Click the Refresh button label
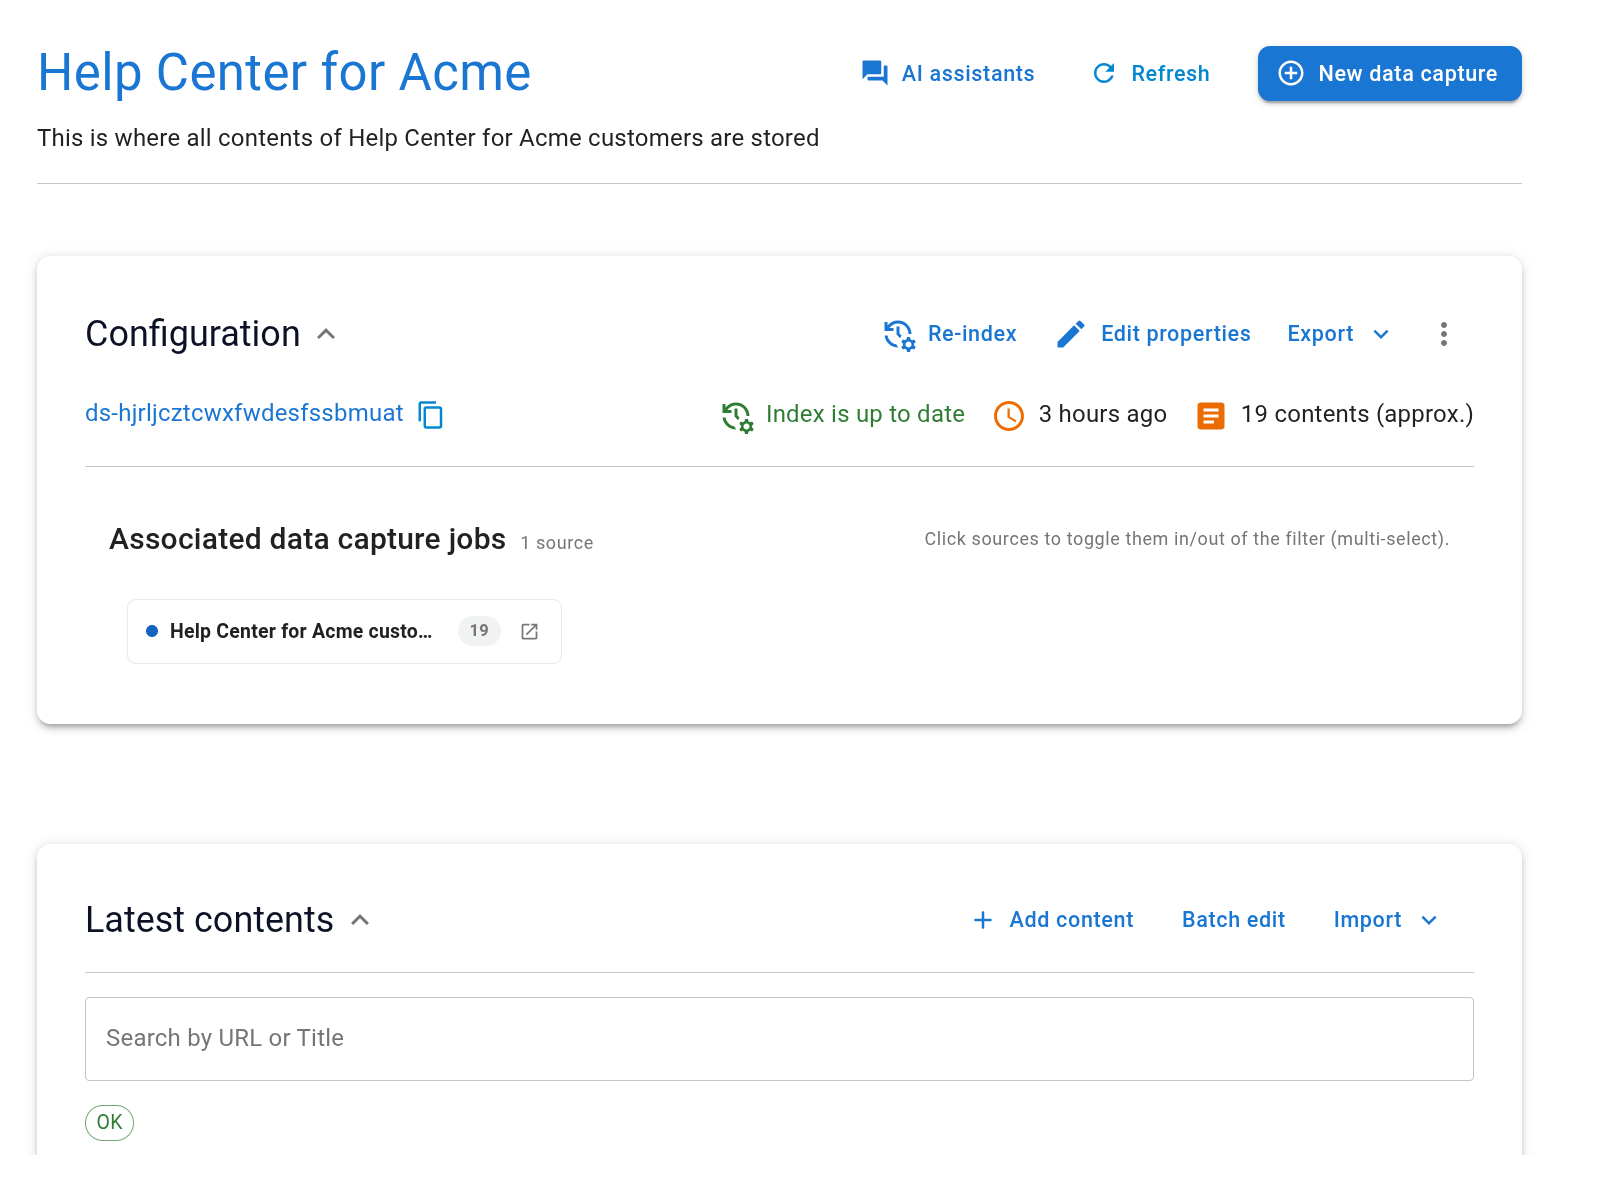The image size is (1600, 1200). coord(1170,73)
